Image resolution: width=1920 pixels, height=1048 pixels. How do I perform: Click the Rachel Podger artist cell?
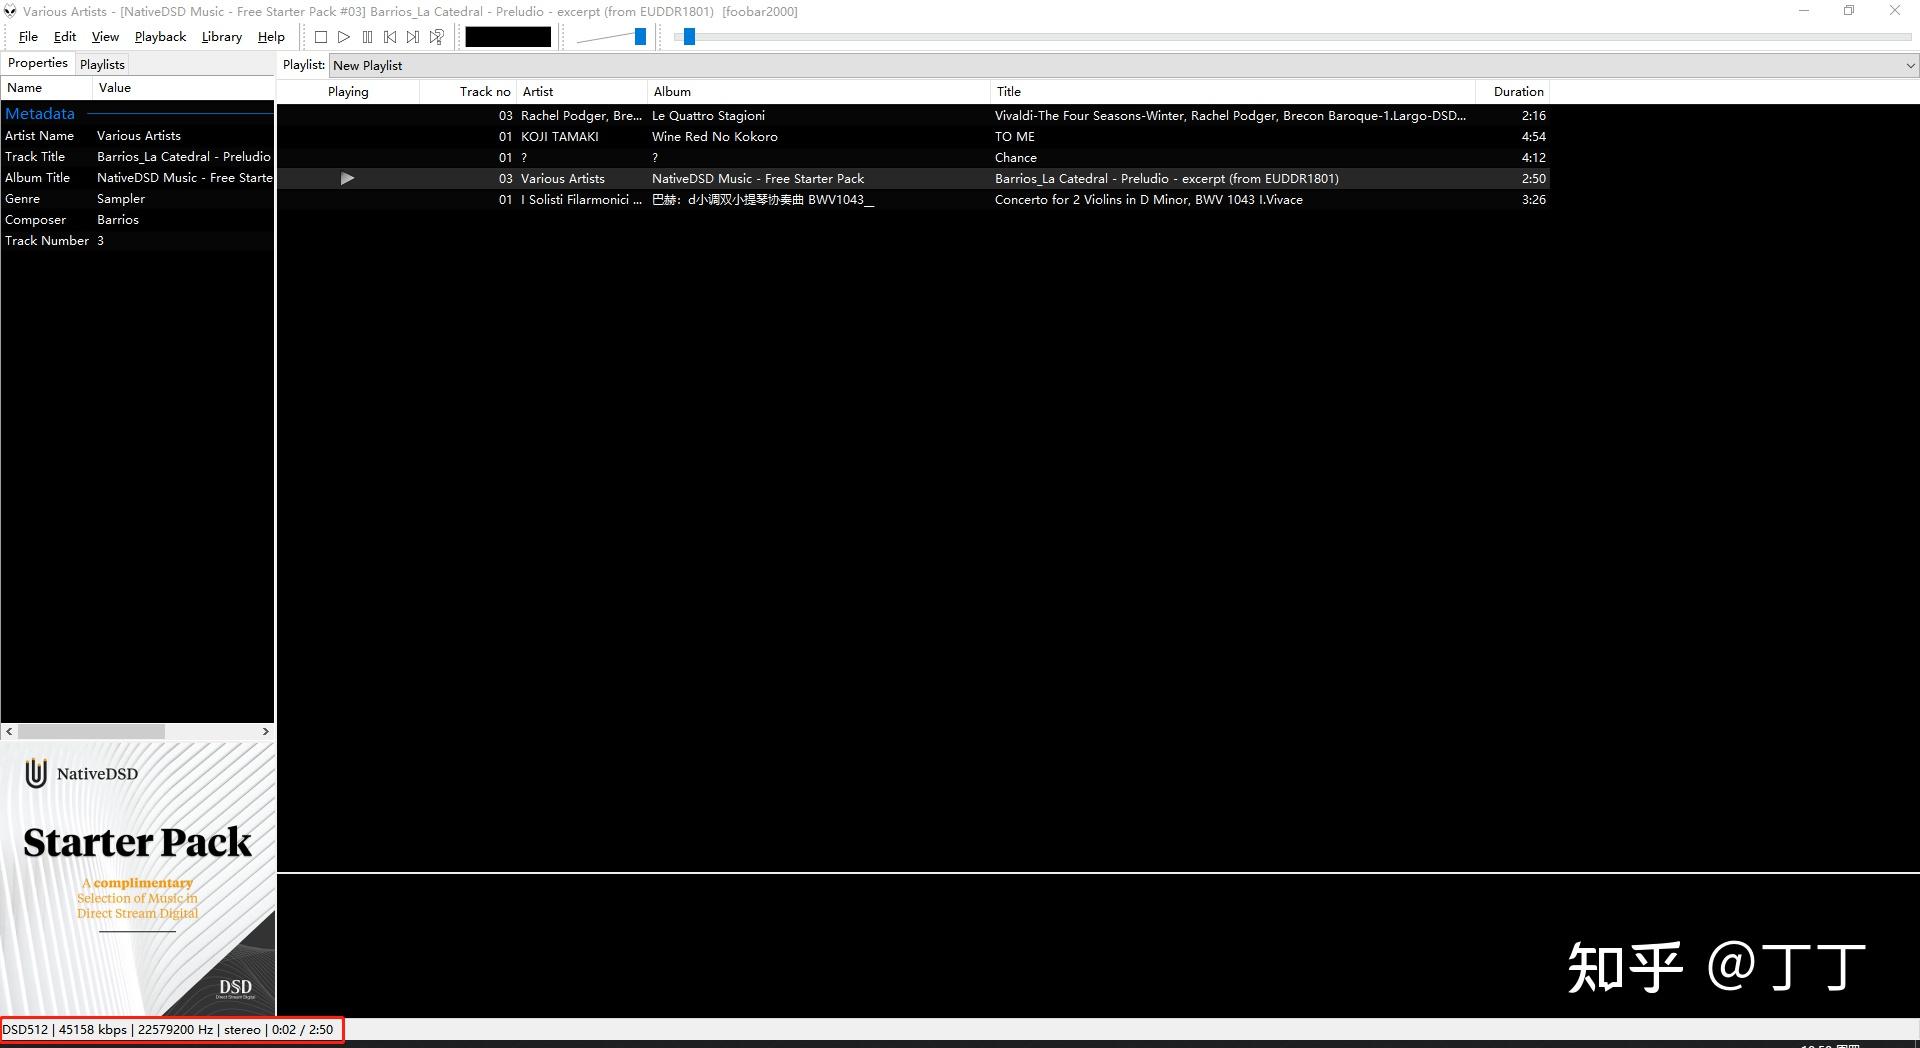581,116
